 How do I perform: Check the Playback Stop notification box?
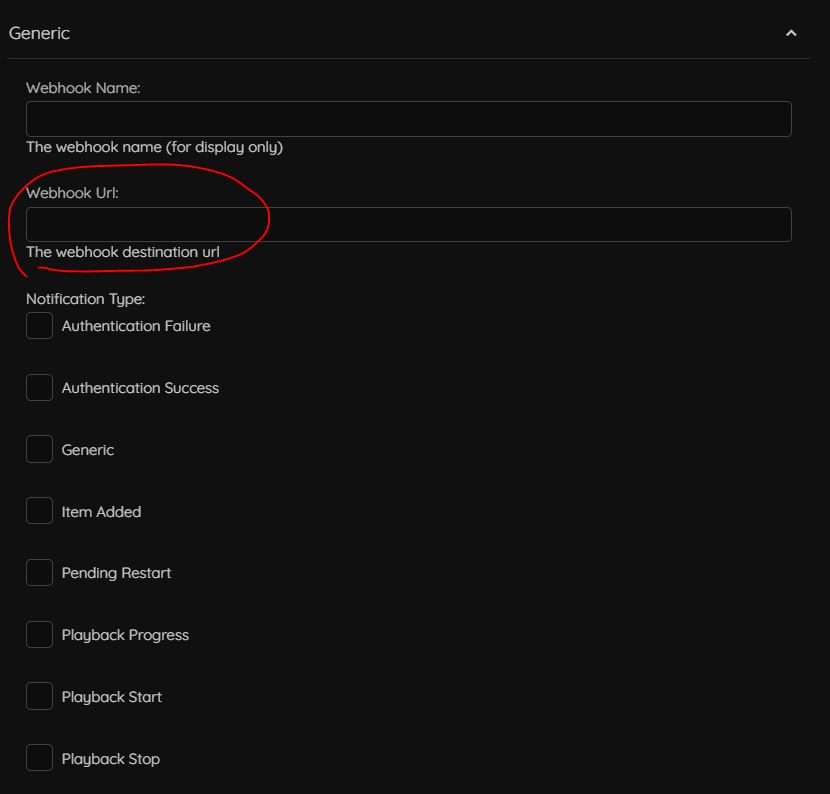(39, 757)
